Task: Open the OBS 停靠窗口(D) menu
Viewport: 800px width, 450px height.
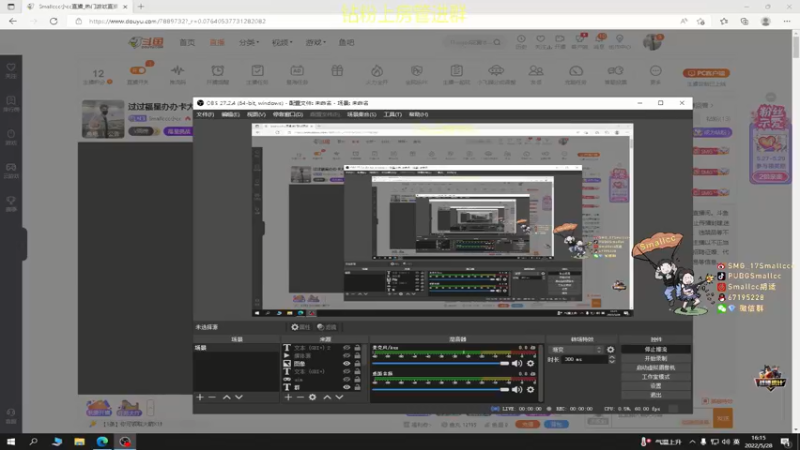Action: 288,114
